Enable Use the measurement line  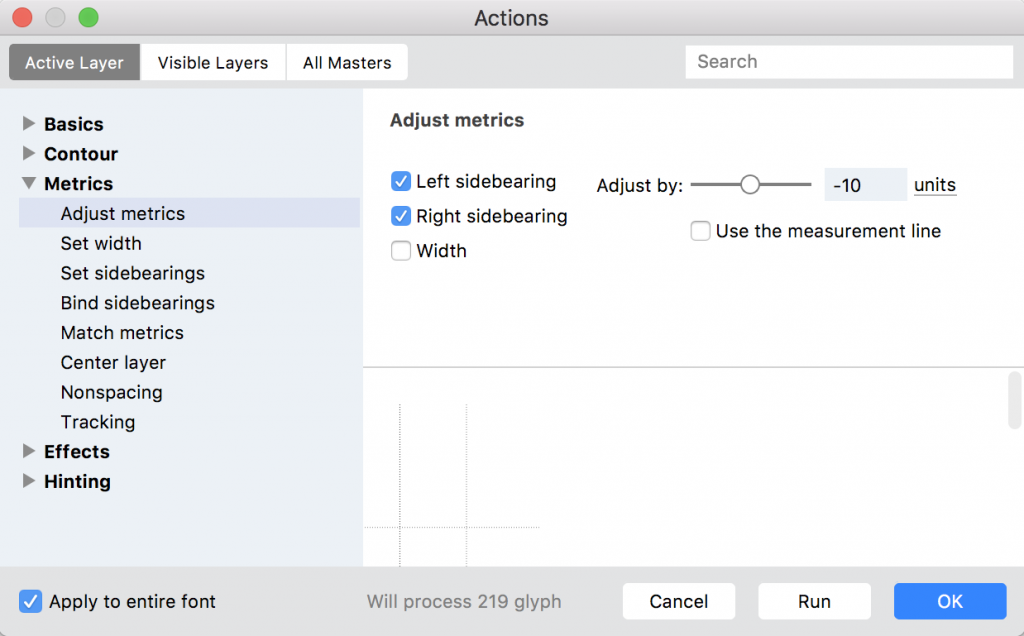click(701, 231)
